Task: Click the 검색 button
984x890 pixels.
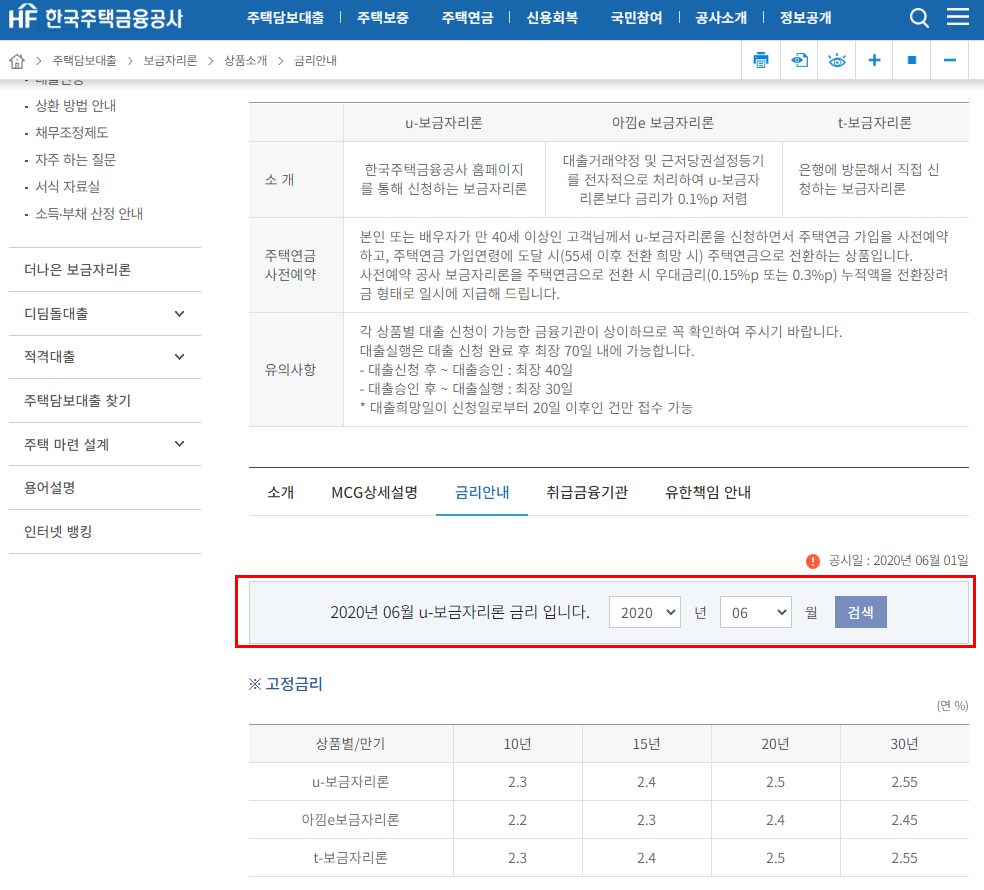Action: (860, 612)
